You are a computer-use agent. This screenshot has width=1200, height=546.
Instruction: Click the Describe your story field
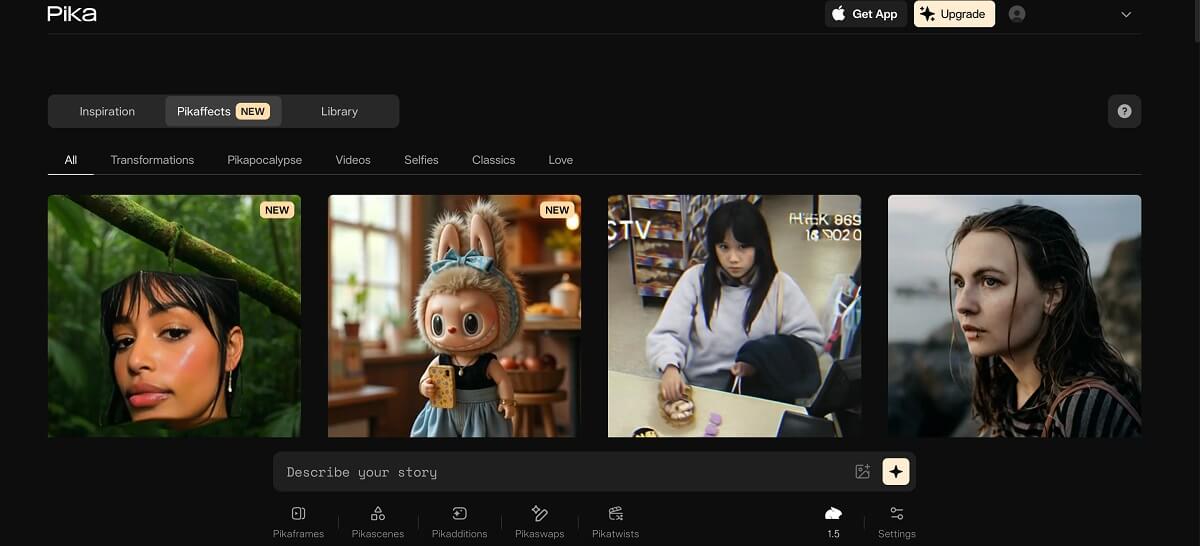[560, 472]
